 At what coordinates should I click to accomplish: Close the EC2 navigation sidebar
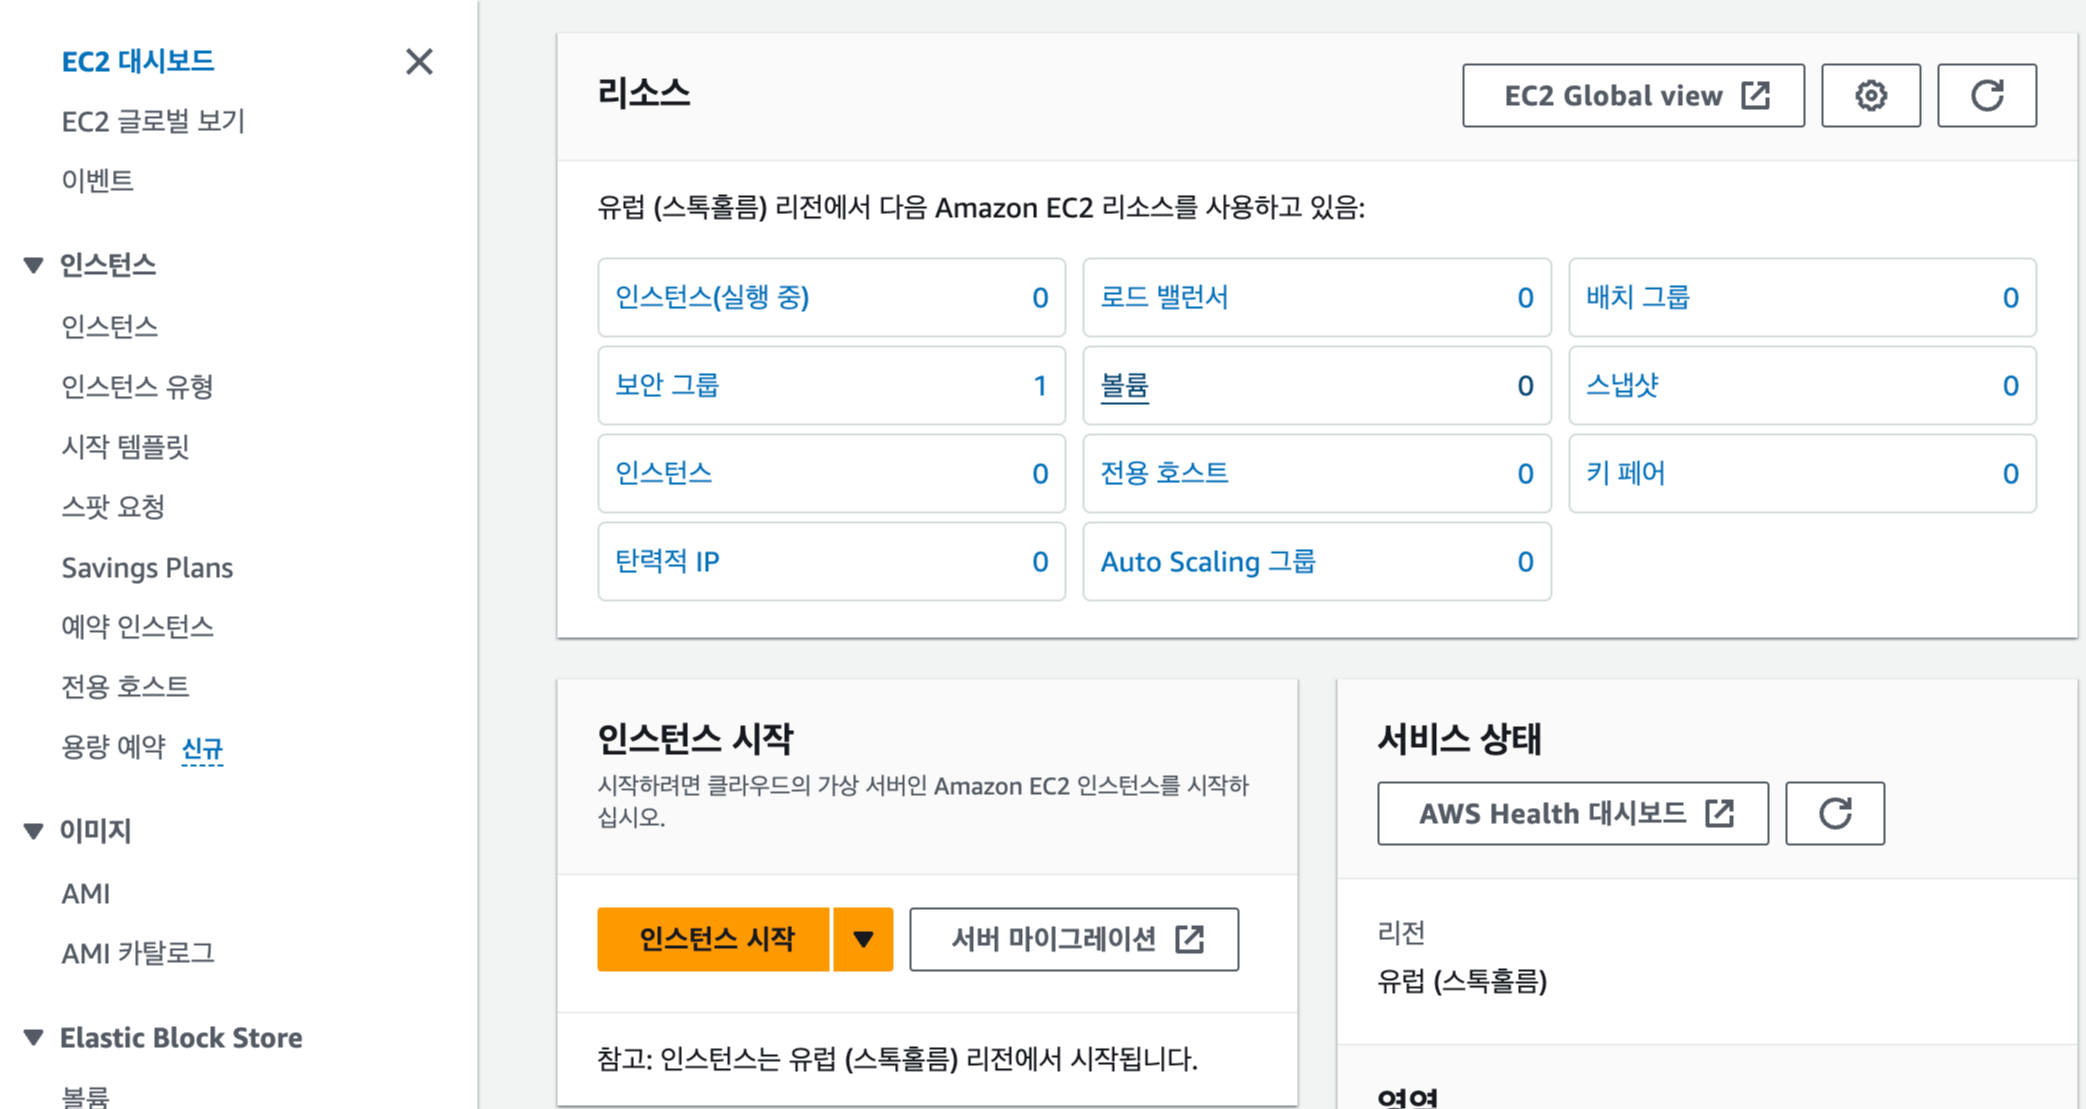(x=419, y=62)
